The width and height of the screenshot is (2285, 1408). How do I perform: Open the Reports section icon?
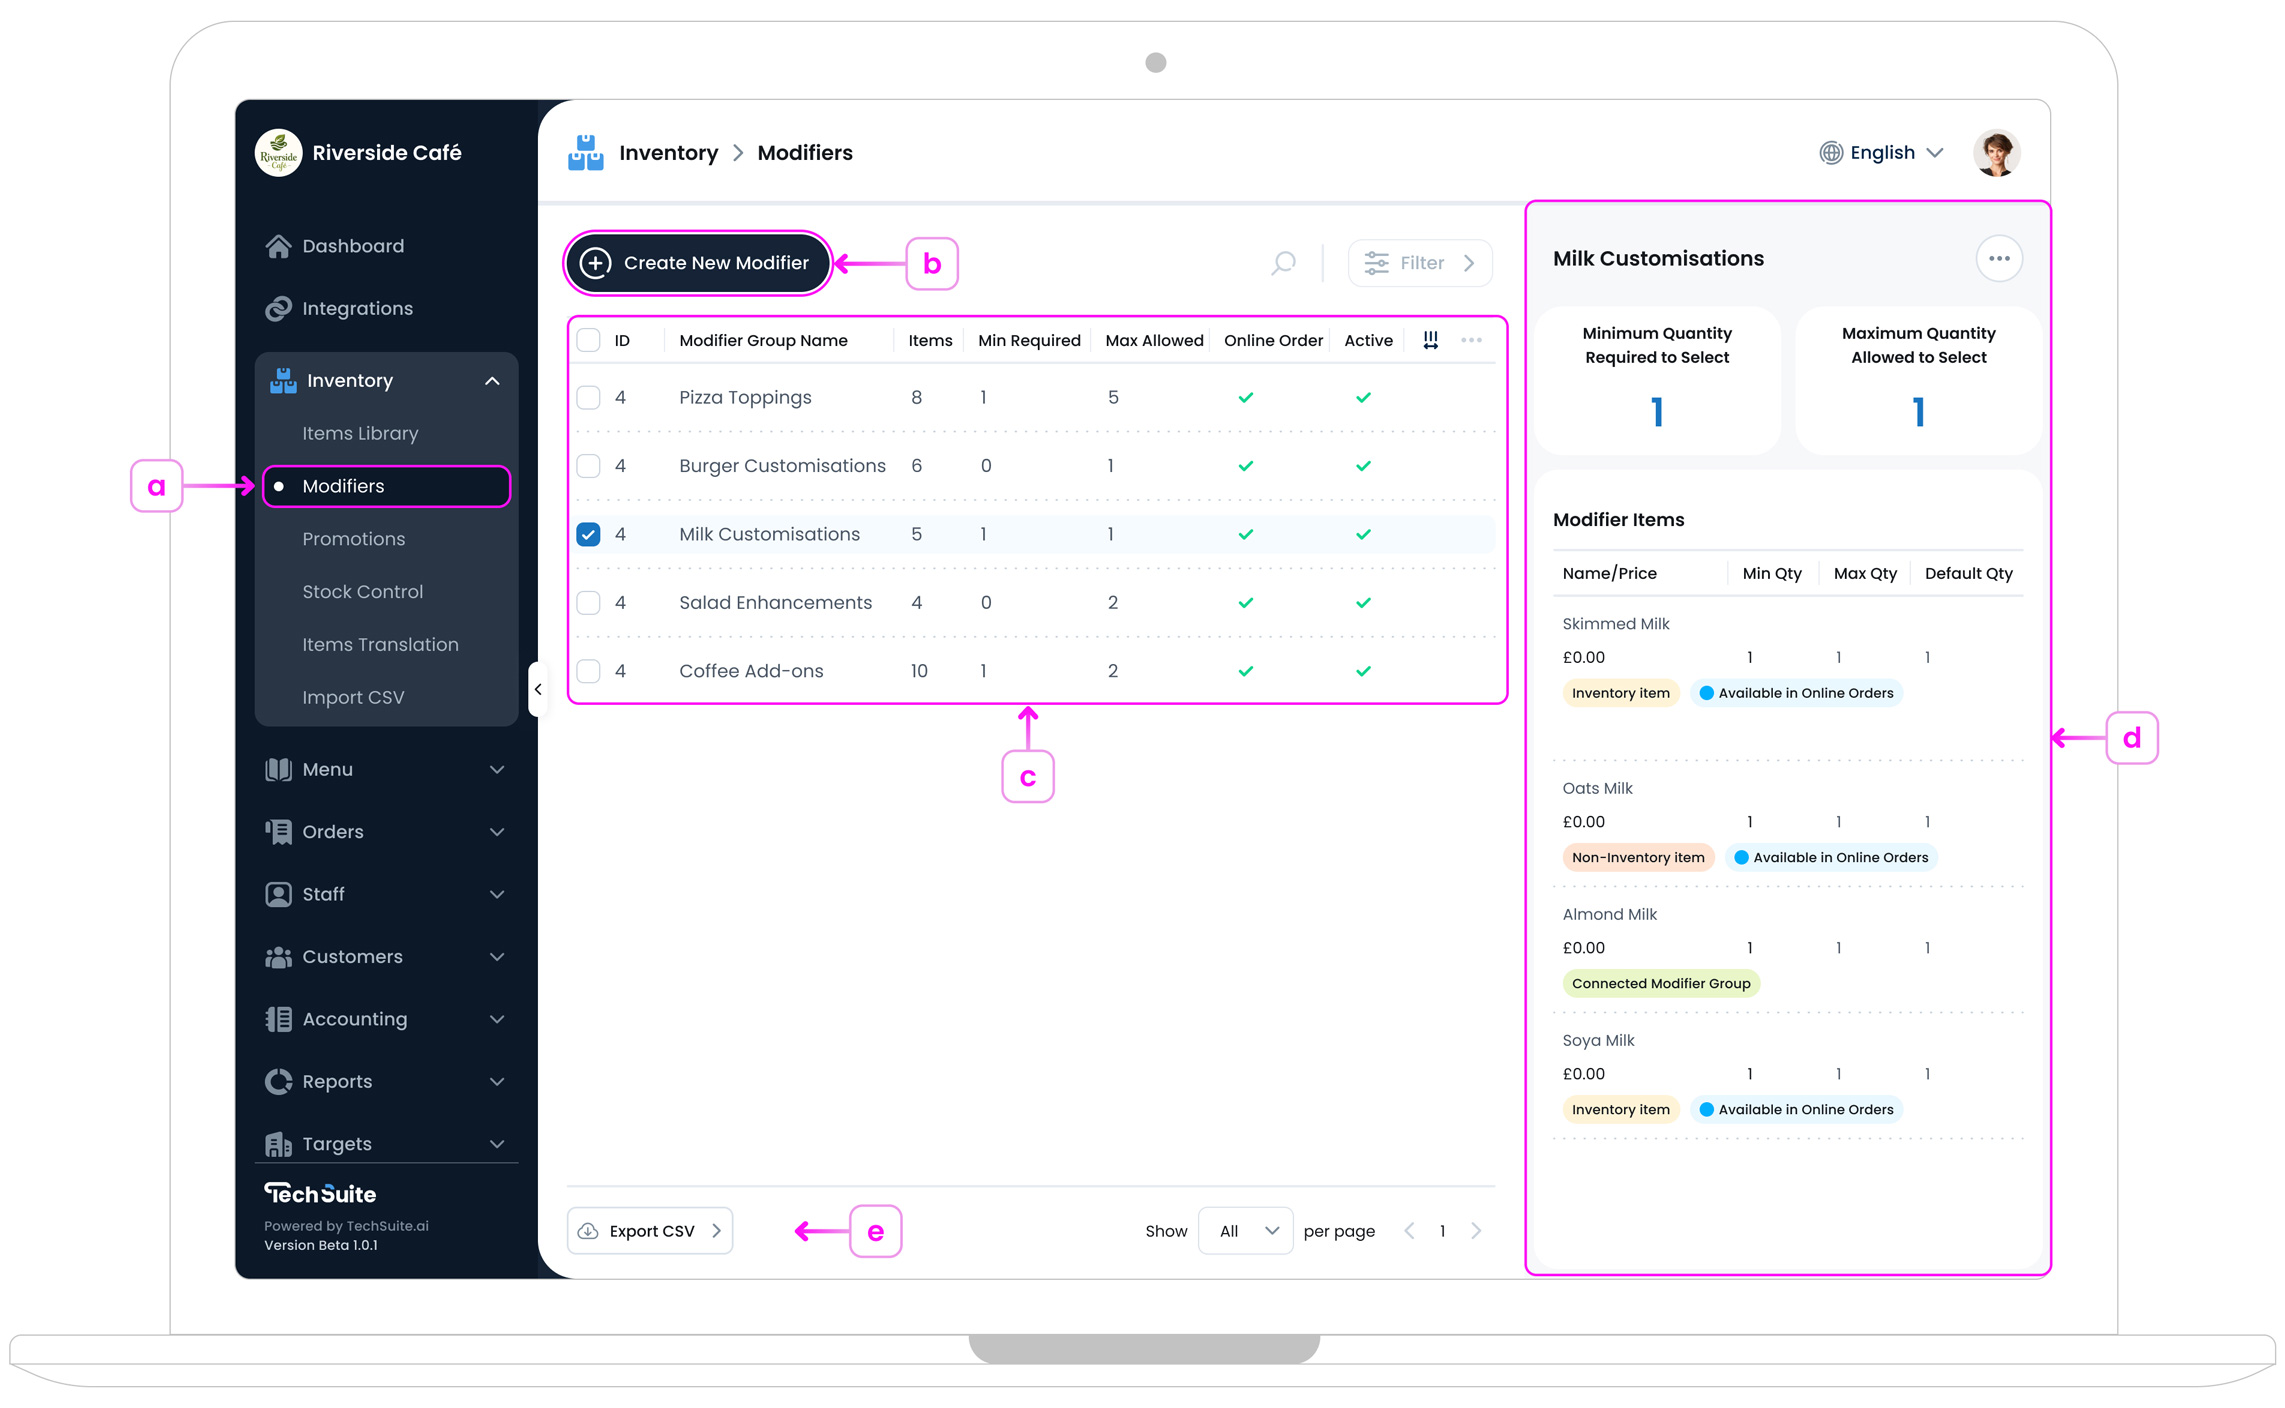point(277,1081)
